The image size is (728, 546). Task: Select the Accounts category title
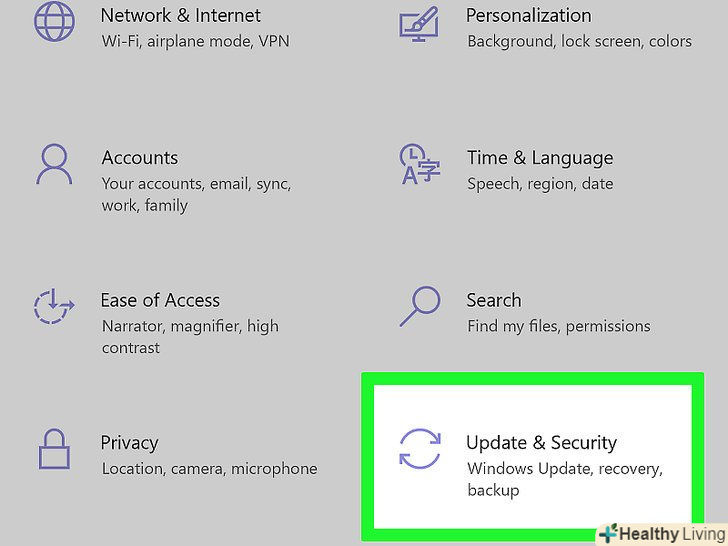140,158
